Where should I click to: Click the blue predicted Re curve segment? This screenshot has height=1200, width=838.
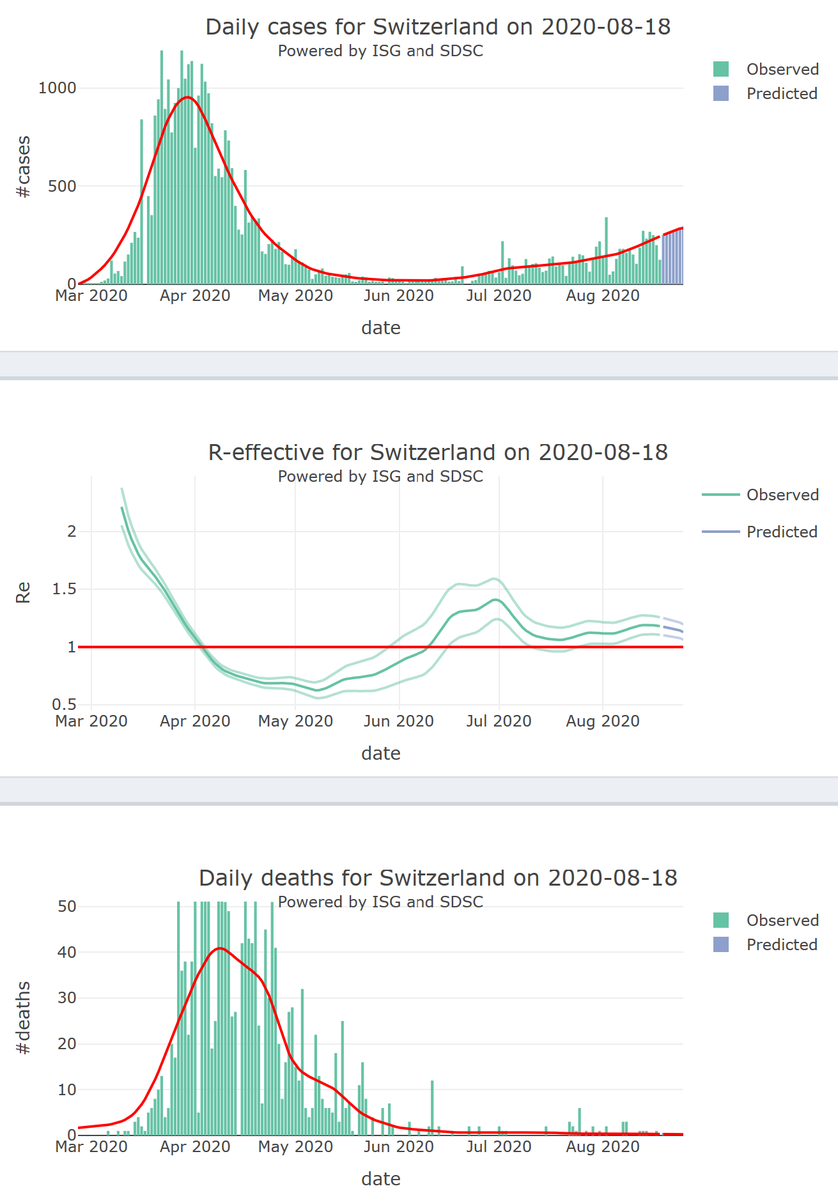(672, 628)
